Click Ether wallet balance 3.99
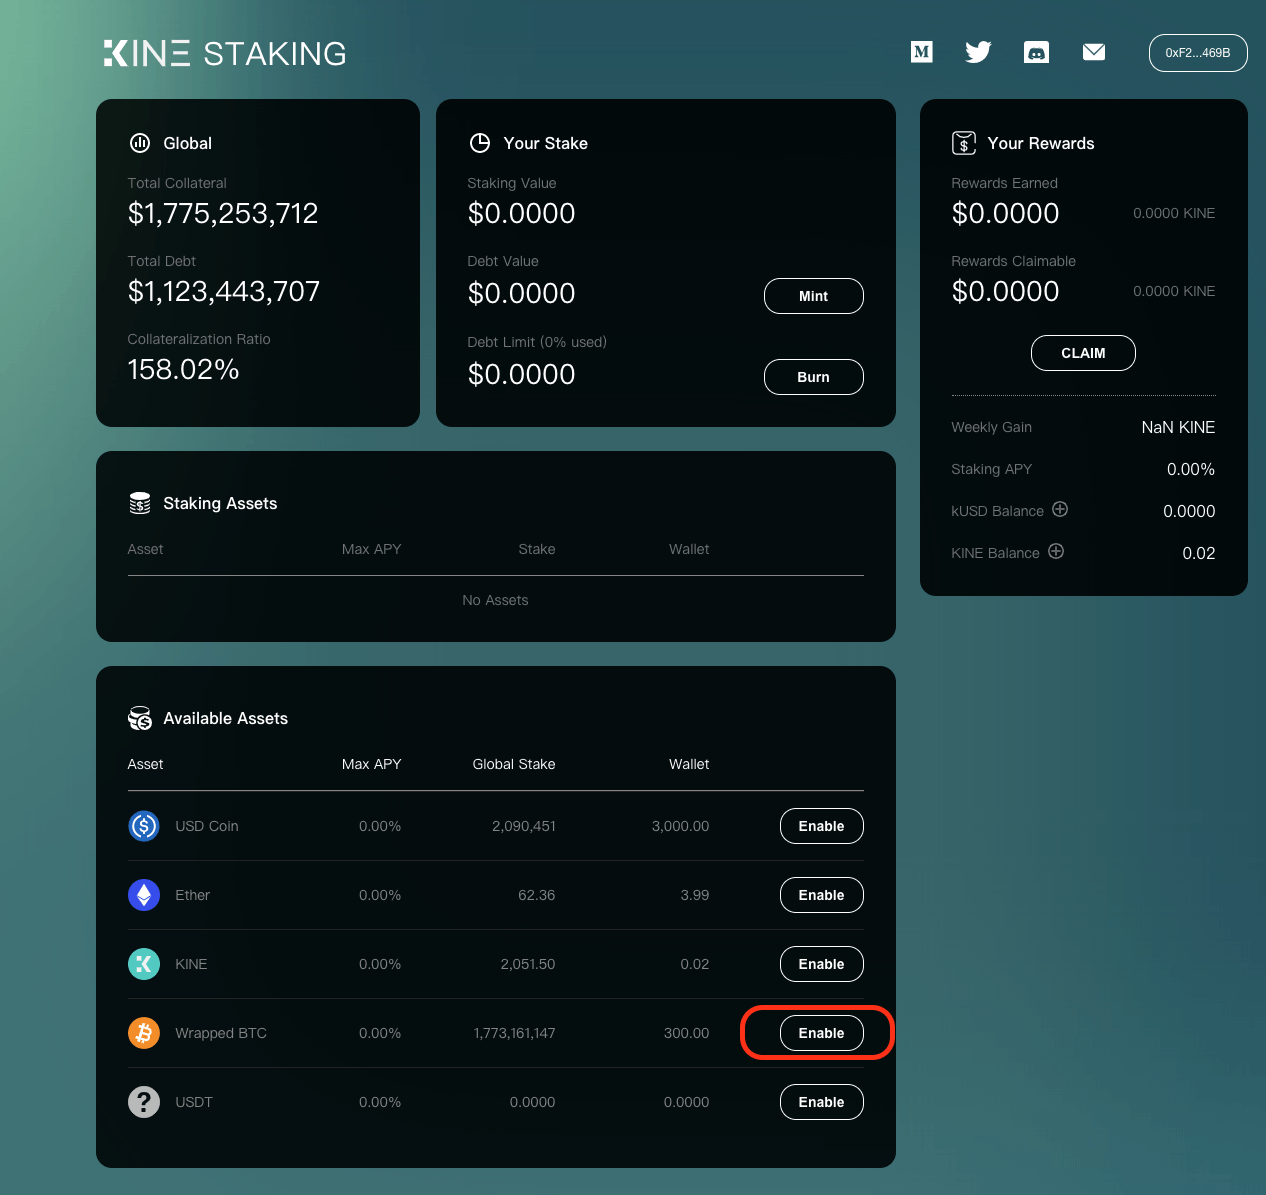The image size is (1266, 1195). 695,895
